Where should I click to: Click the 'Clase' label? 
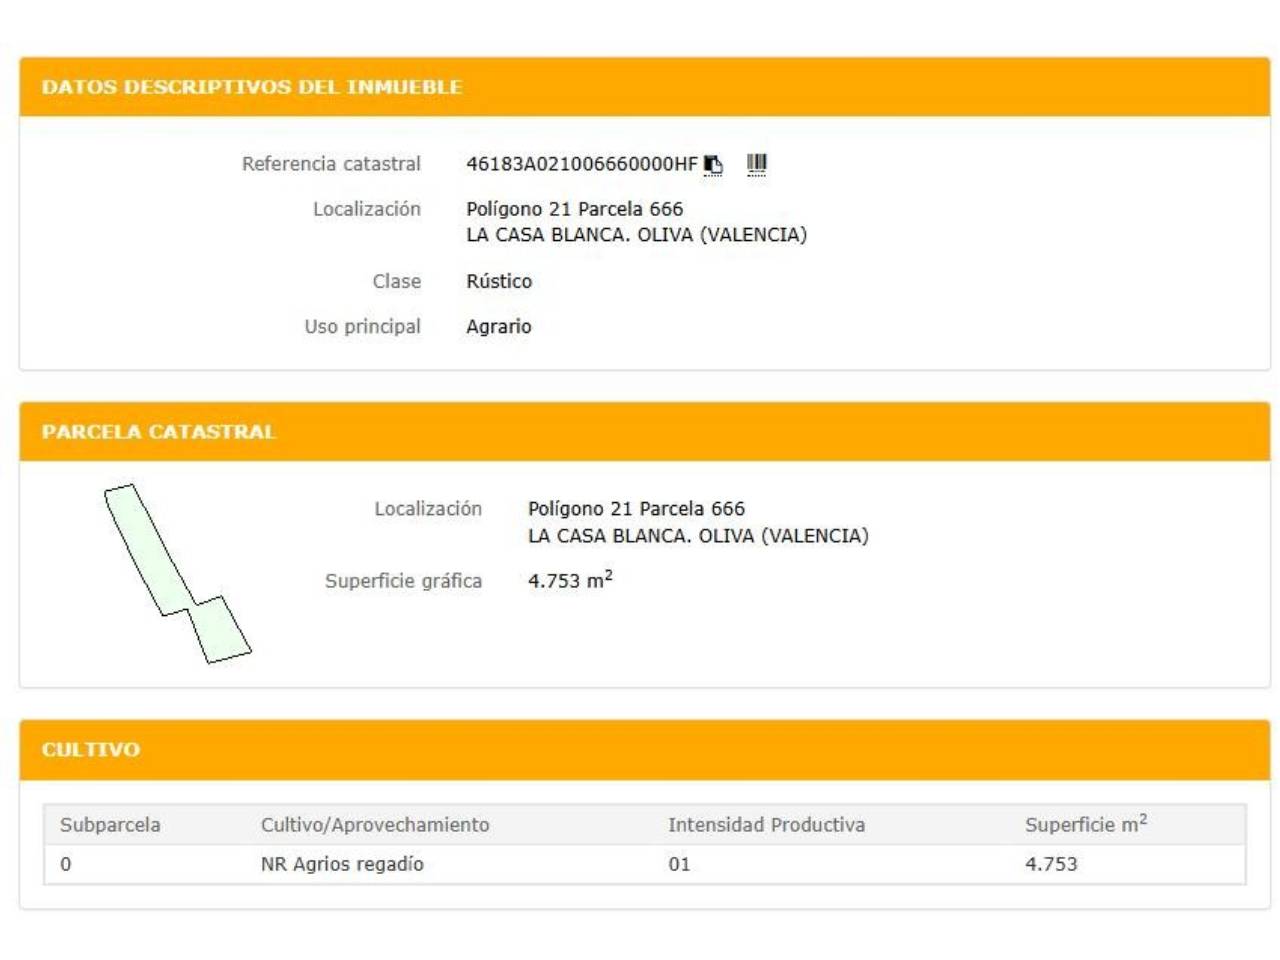(396, 281)
